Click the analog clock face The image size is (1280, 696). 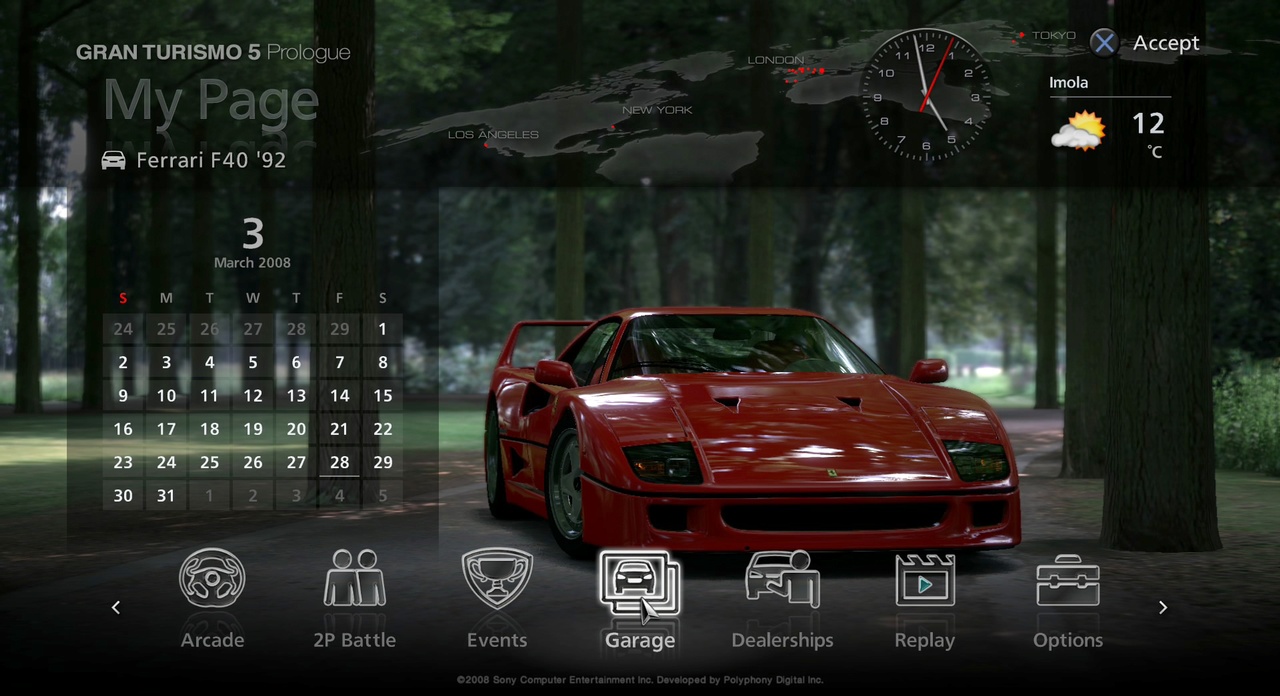pos(926,96)
